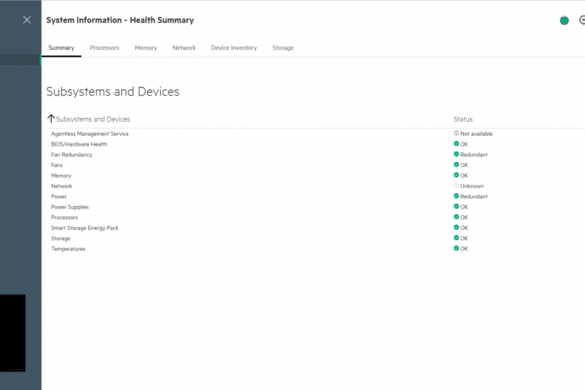Open the Fans subsystem link
Image resolution: width=585 pixels, height=390 pixels.
pos(57,165)
